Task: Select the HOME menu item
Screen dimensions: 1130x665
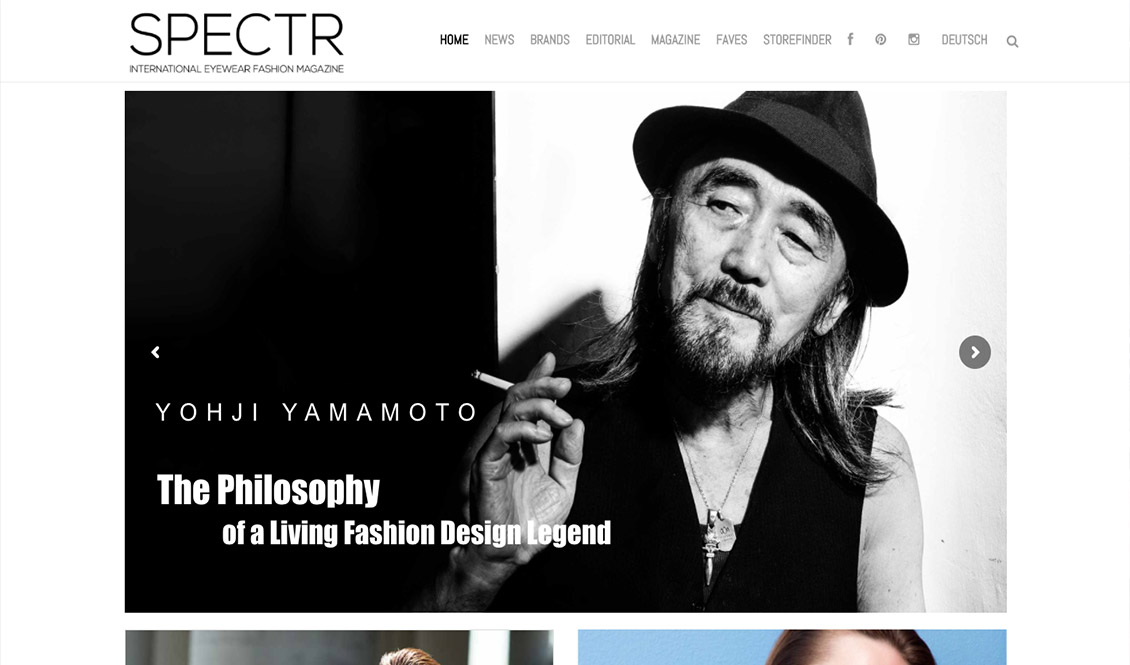Action: point(454,40)
